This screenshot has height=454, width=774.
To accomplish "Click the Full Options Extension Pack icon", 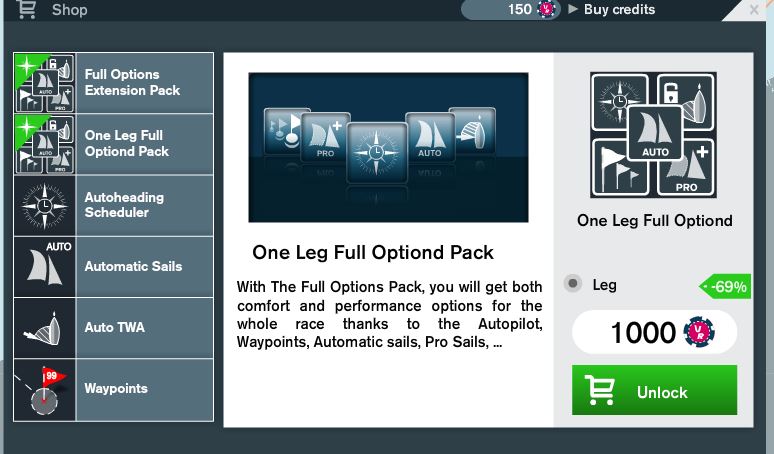I will (x=44, y=83).
